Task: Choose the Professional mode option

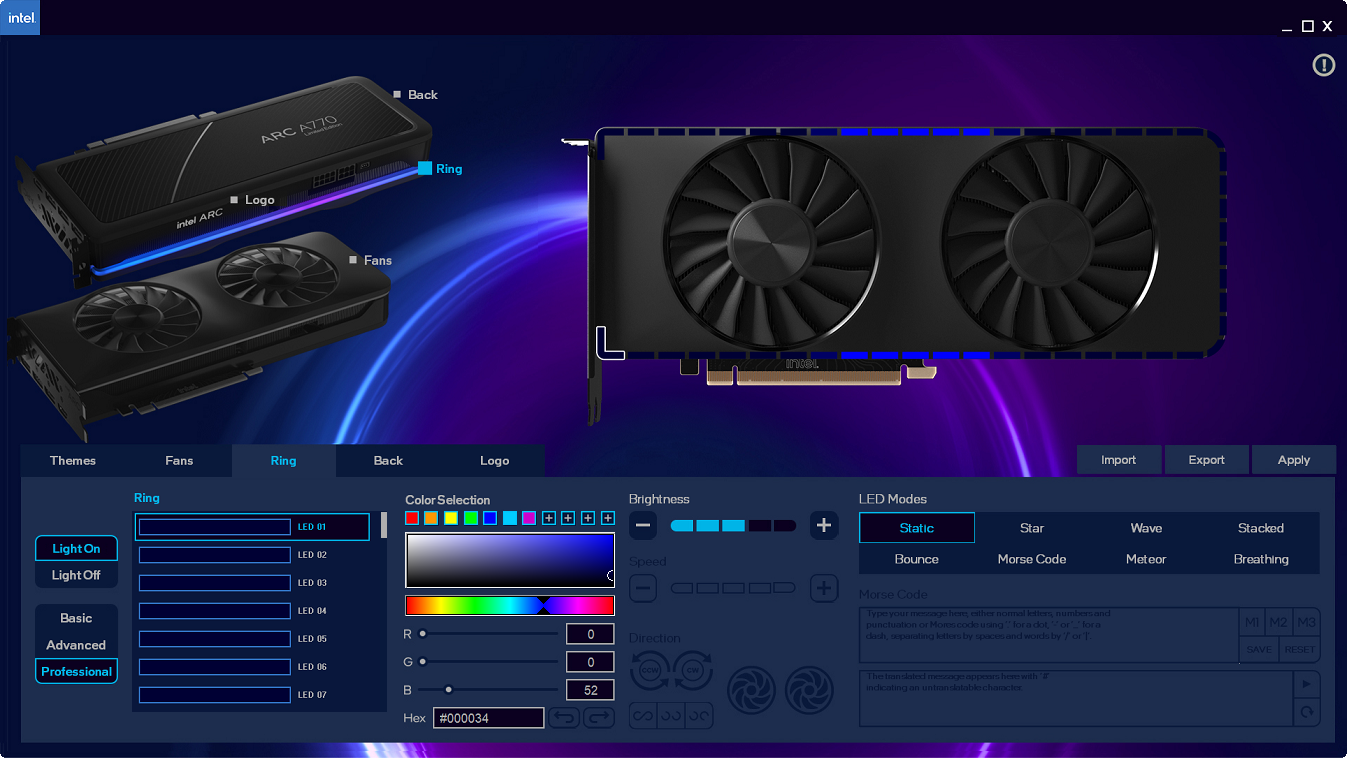Action: coord(76,671)
